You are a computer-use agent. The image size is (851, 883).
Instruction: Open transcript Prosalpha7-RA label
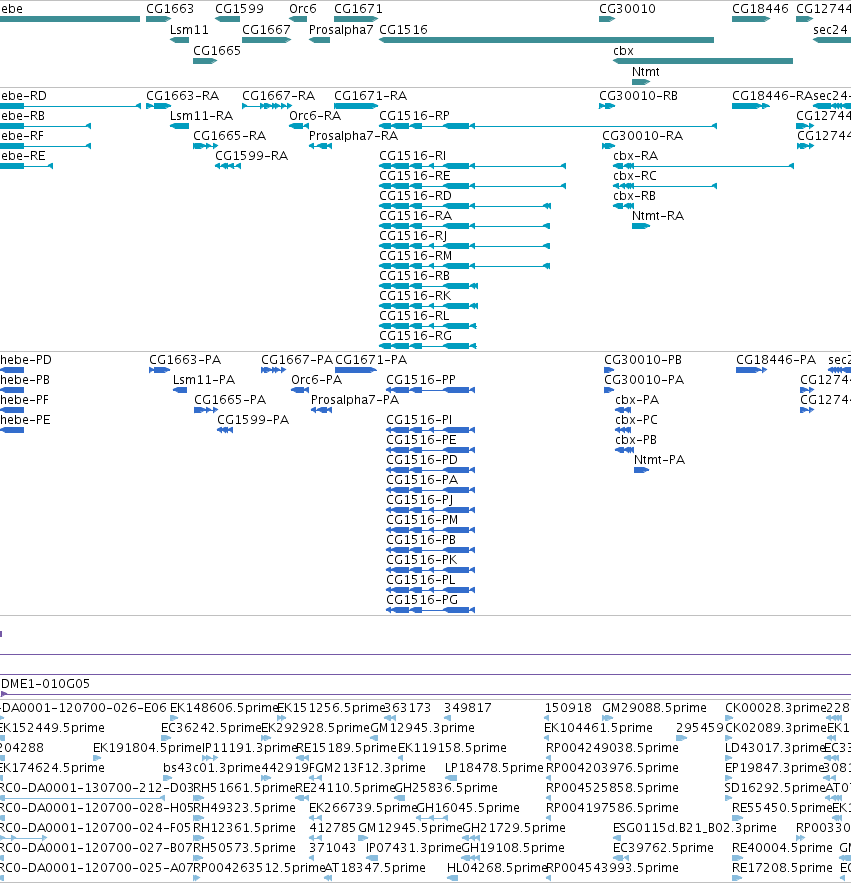tap(354, 136)
